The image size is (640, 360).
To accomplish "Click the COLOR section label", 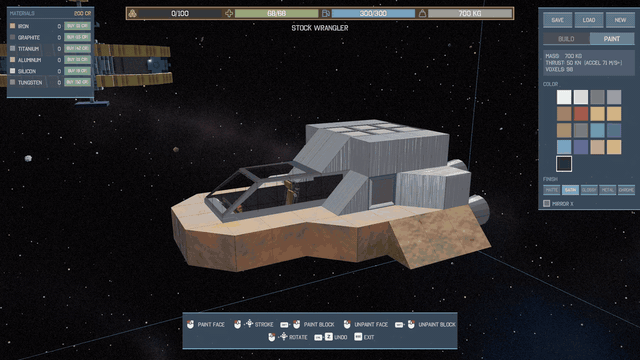I will (551, 84).
